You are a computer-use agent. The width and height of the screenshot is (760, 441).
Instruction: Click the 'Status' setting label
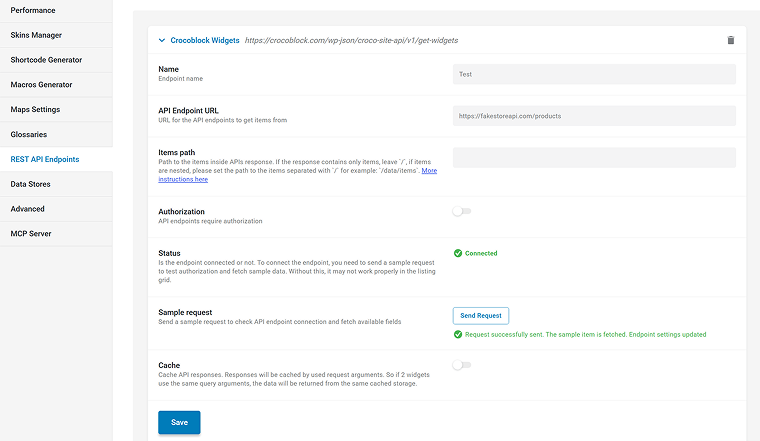pos(169,253)
